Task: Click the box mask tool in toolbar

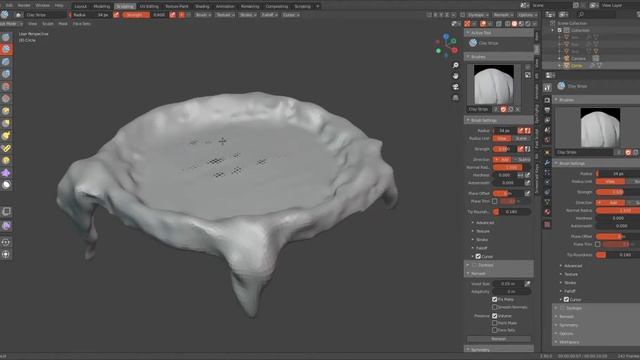Action: pos(7,211)
